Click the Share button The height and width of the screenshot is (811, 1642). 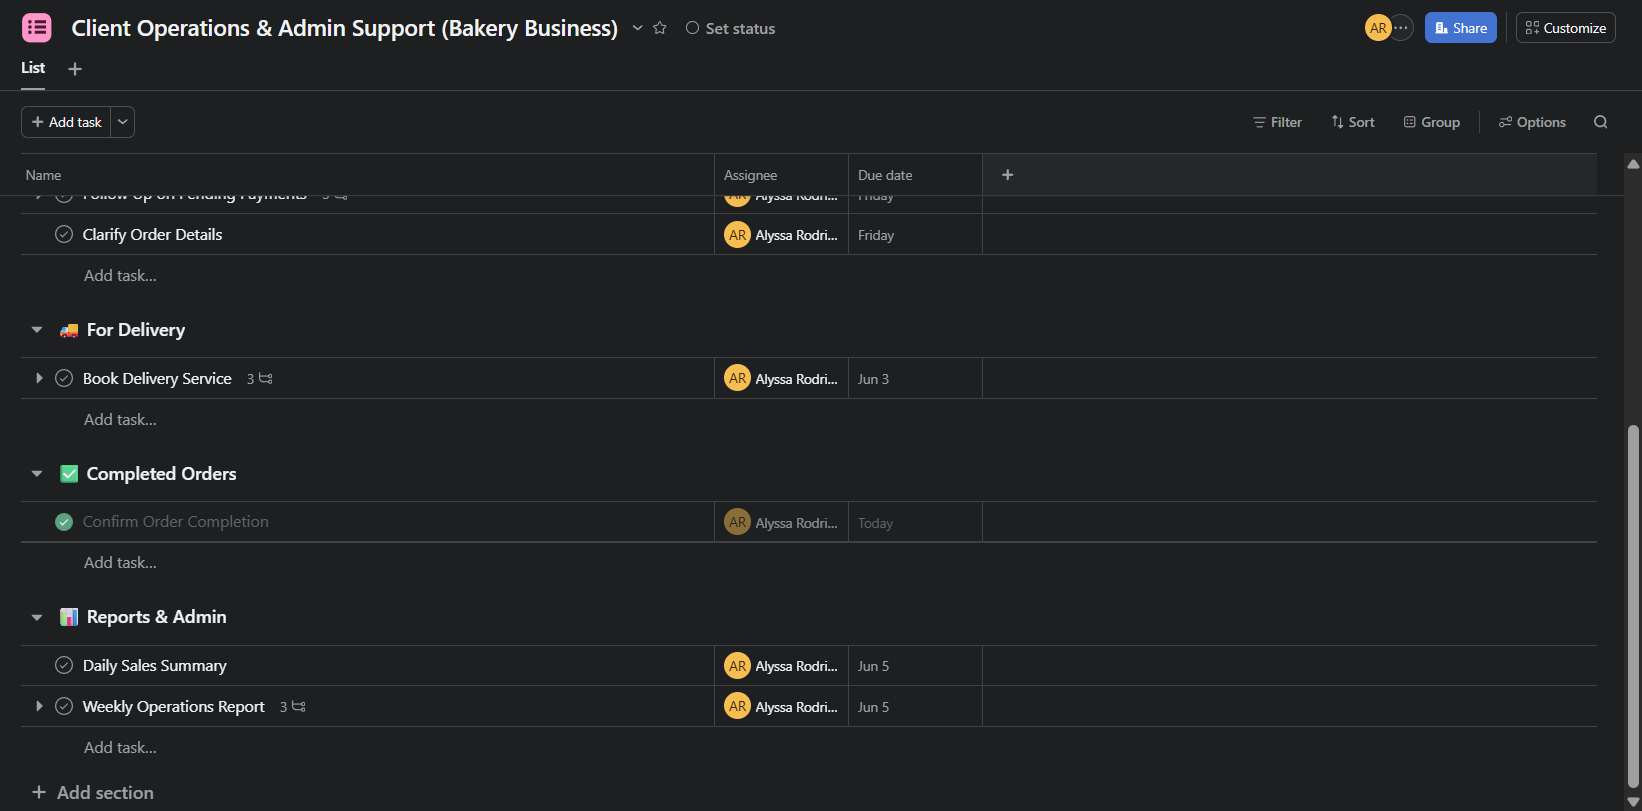click(x=1461, y=28)
